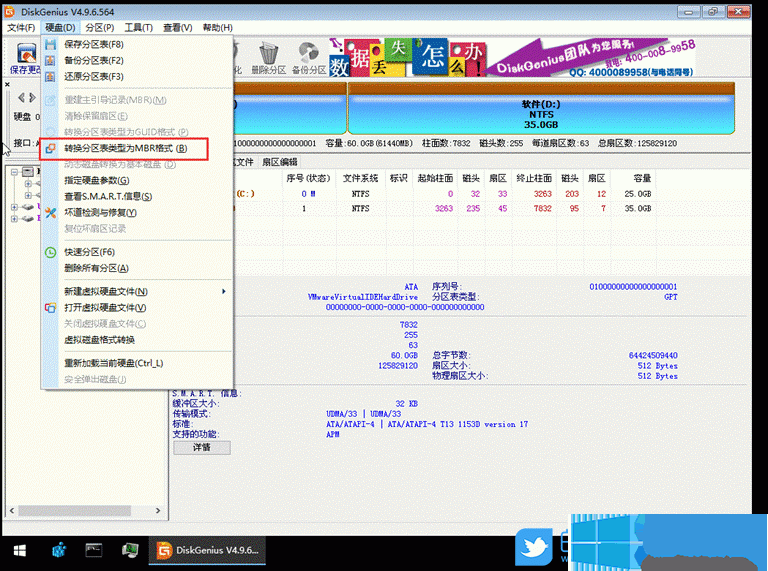Switch to the 扇区编辑 tab
This screenshot has width=768, height=571.
click(x=280, y=162)
